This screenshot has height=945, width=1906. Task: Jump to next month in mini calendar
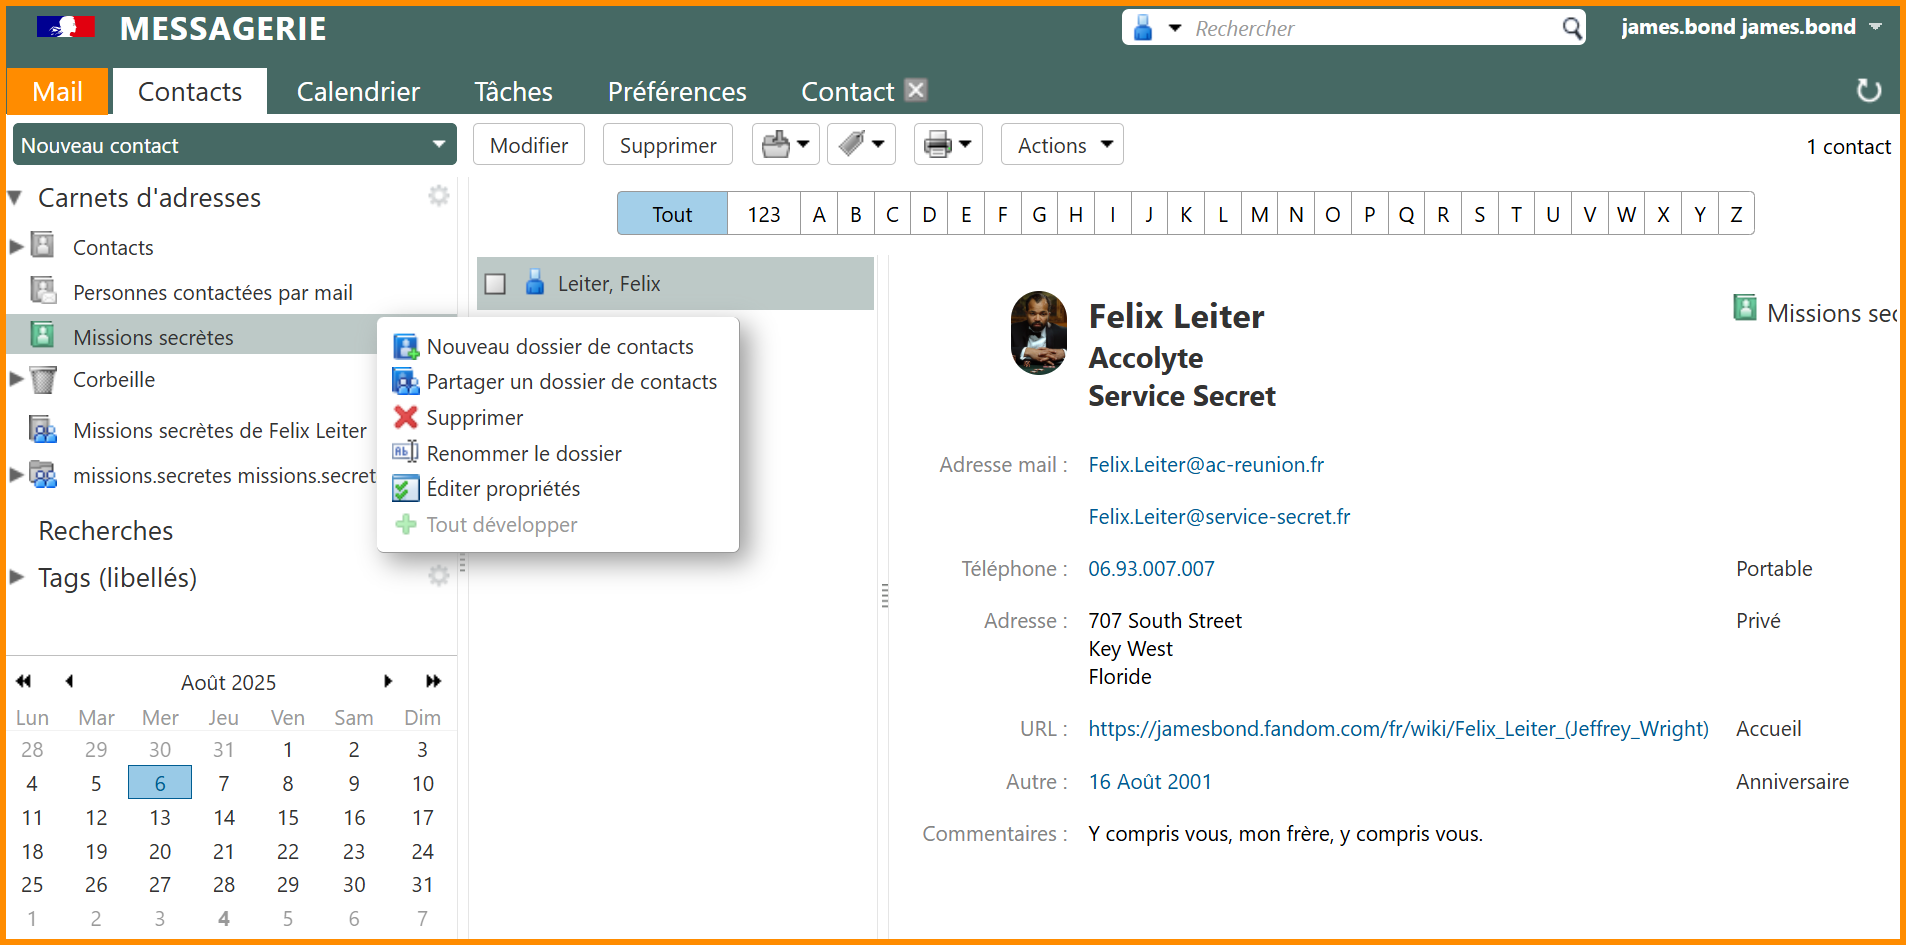(388, 682)
